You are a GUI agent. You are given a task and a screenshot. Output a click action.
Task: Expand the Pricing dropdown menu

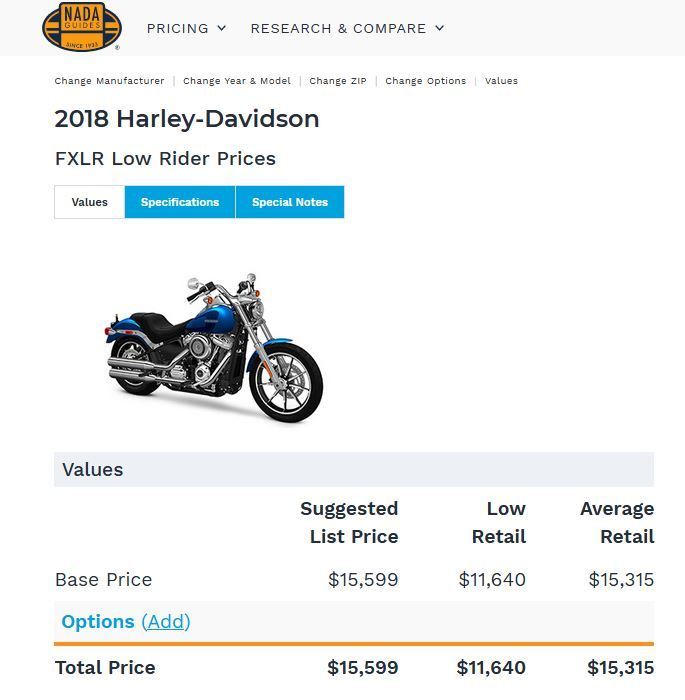pyautogui.click(x=186, y=28)
